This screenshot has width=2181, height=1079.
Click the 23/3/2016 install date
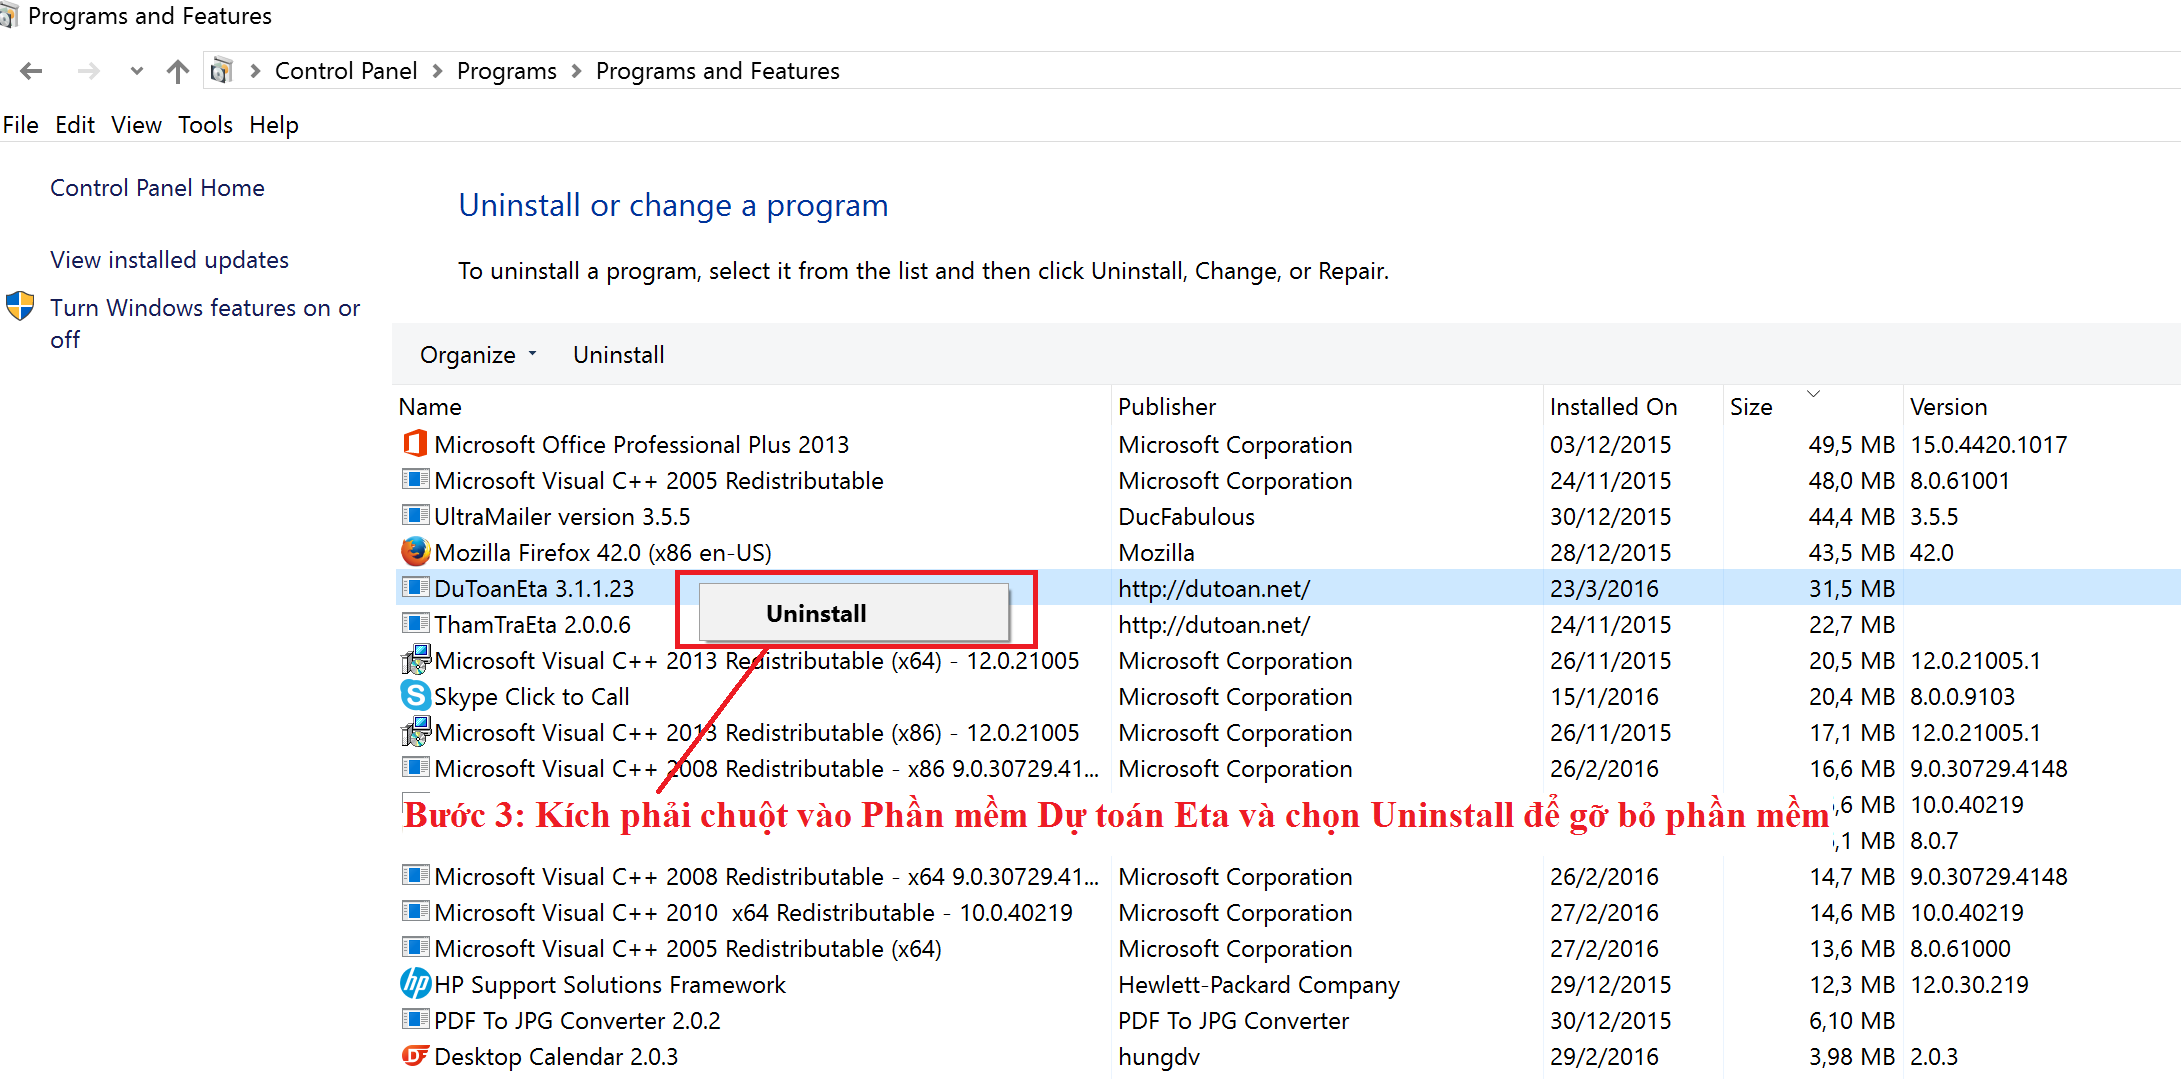(1604, 589)
